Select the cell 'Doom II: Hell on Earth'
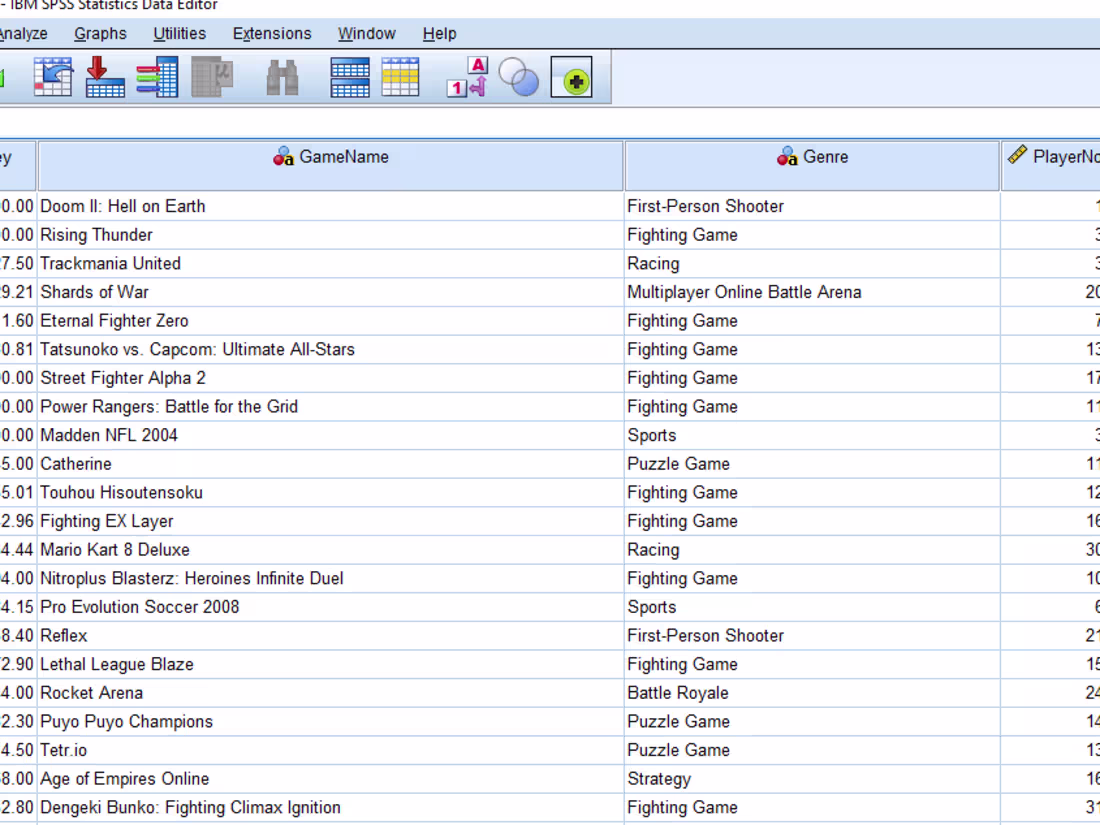1100x825 pixels. point(330,206)
